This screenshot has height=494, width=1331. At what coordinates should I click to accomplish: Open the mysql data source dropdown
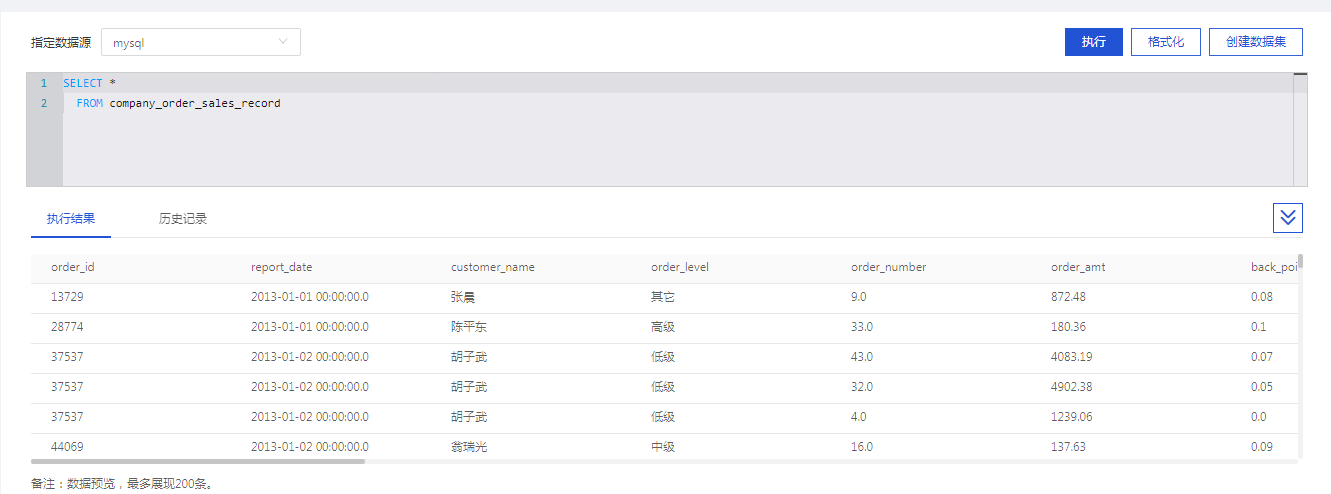coord(201,42)
